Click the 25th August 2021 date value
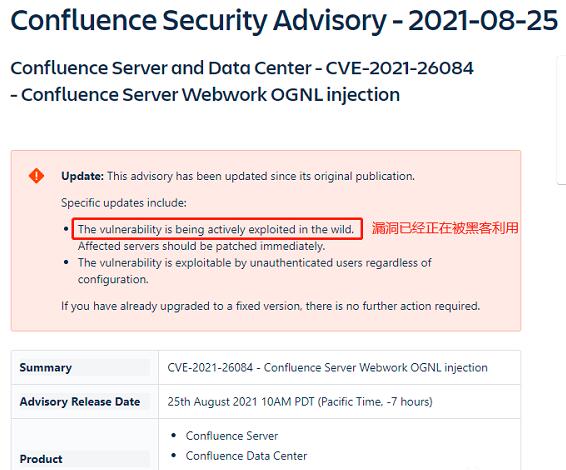The width and height of the screenshot is (566, 470). [300, 402]
